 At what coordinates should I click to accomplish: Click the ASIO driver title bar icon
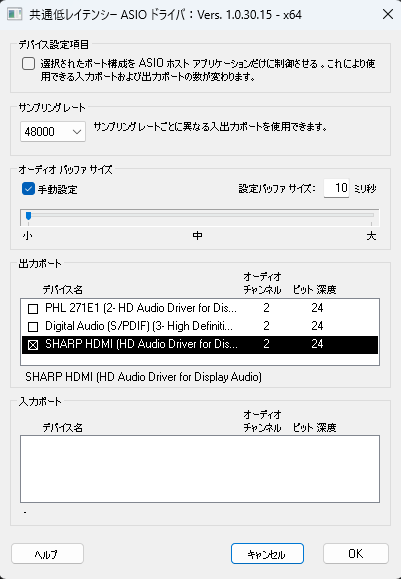click(x=15, y=14)
